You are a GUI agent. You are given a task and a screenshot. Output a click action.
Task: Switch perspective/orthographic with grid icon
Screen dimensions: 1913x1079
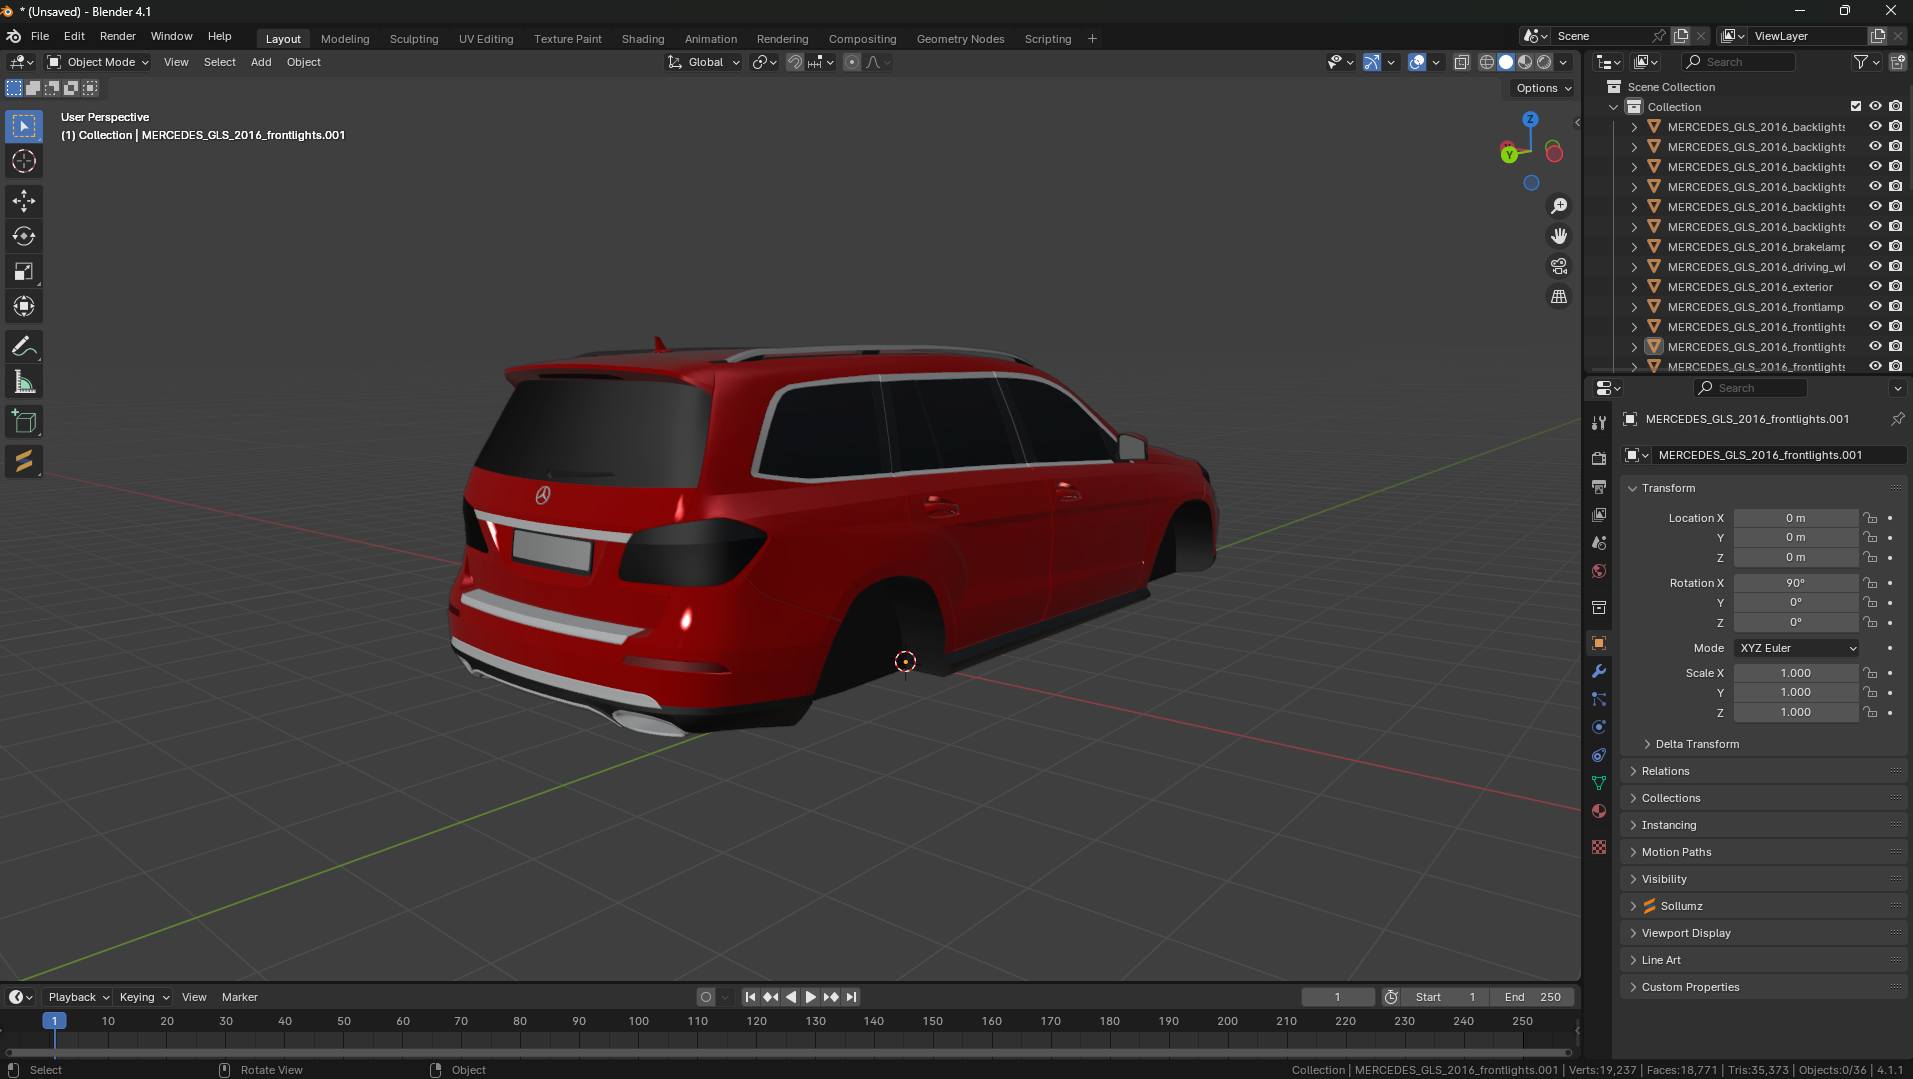pyautogui.click(x=1559, y=296)
